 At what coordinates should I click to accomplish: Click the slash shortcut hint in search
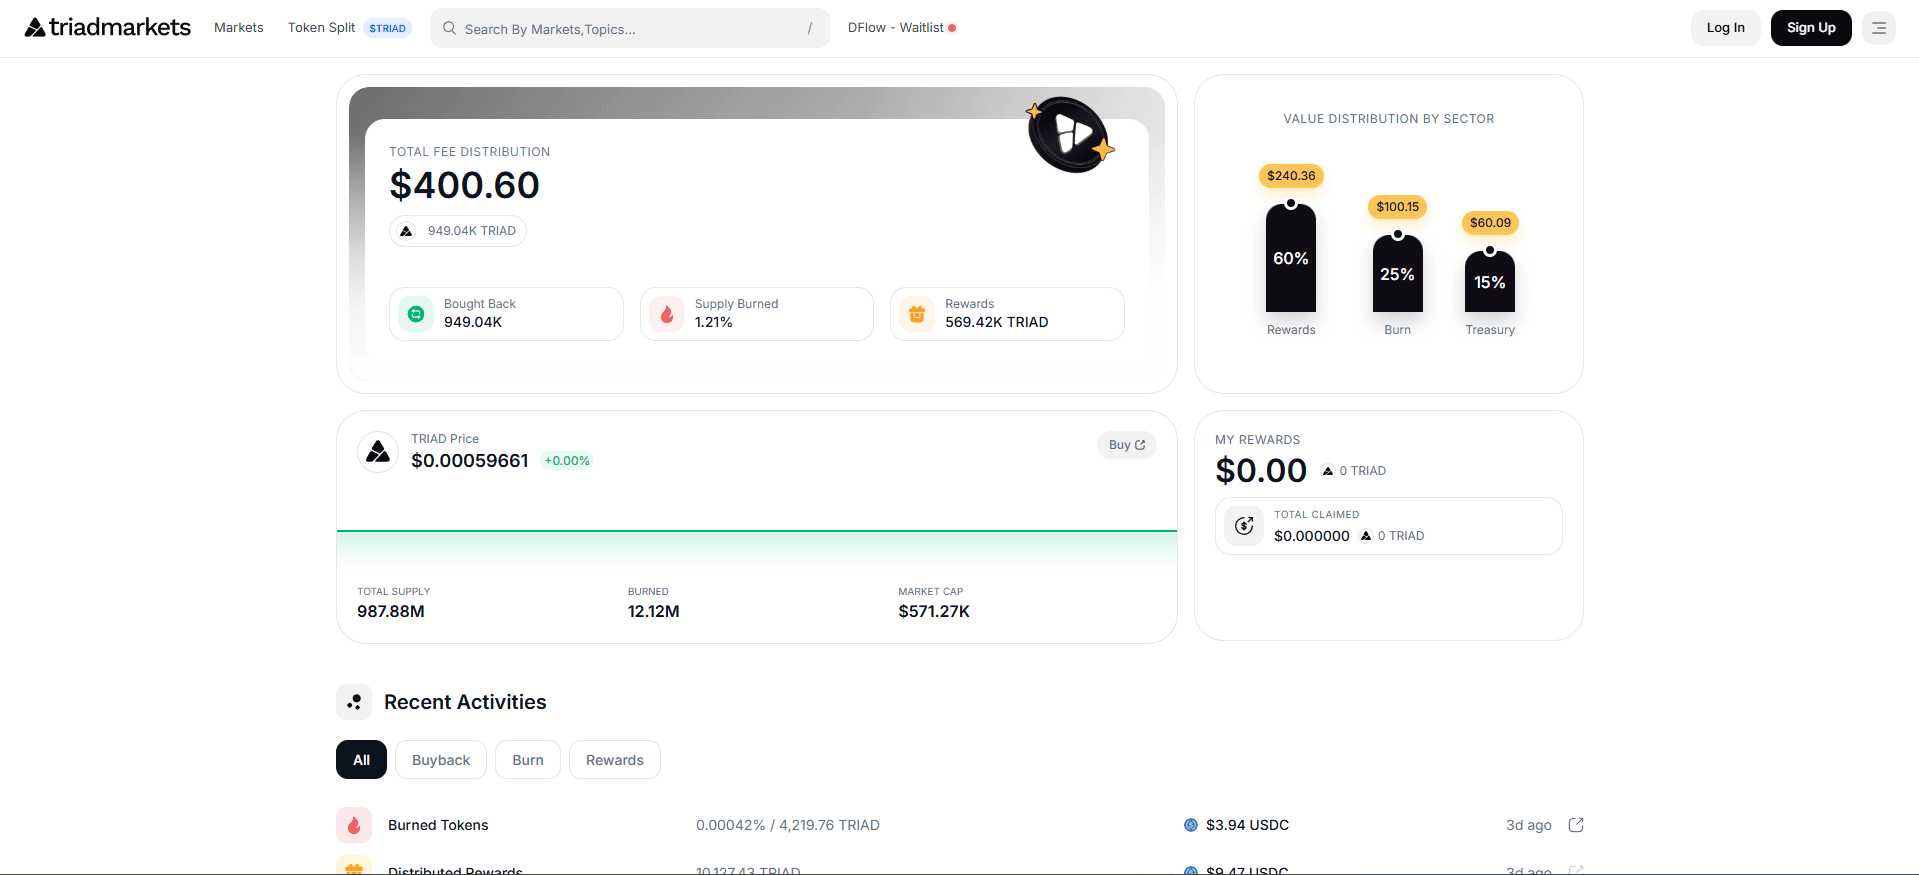tap(809, 29)
